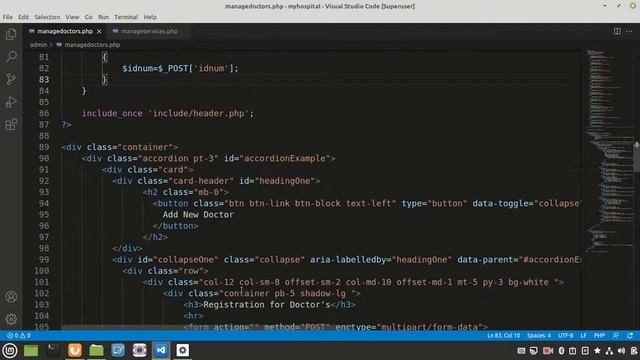Open the Explorer view in activity bar
640x360 pixels.
click(11, 34)
